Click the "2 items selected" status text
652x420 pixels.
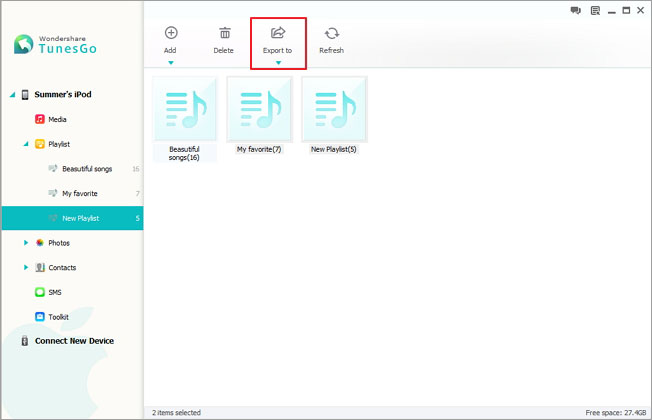pyautogui.click(x=176, y=413)
